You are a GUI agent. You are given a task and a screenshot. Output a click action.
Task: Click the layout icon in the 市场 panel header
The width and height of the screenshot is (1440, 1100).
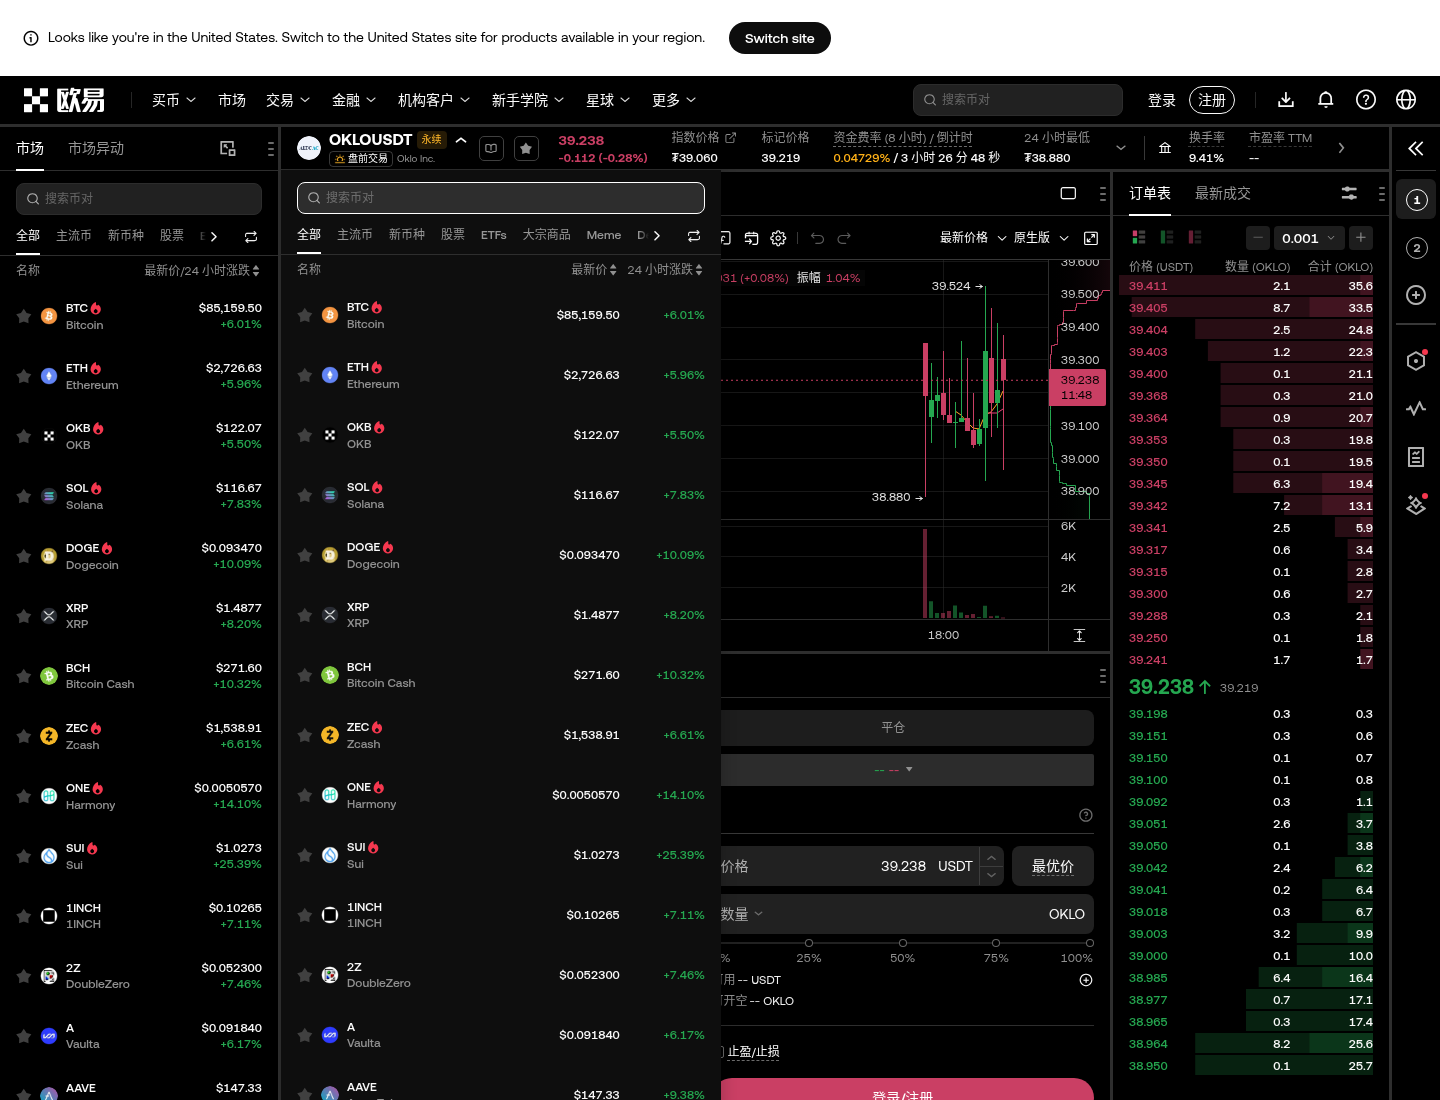click(x=228, y=149)
